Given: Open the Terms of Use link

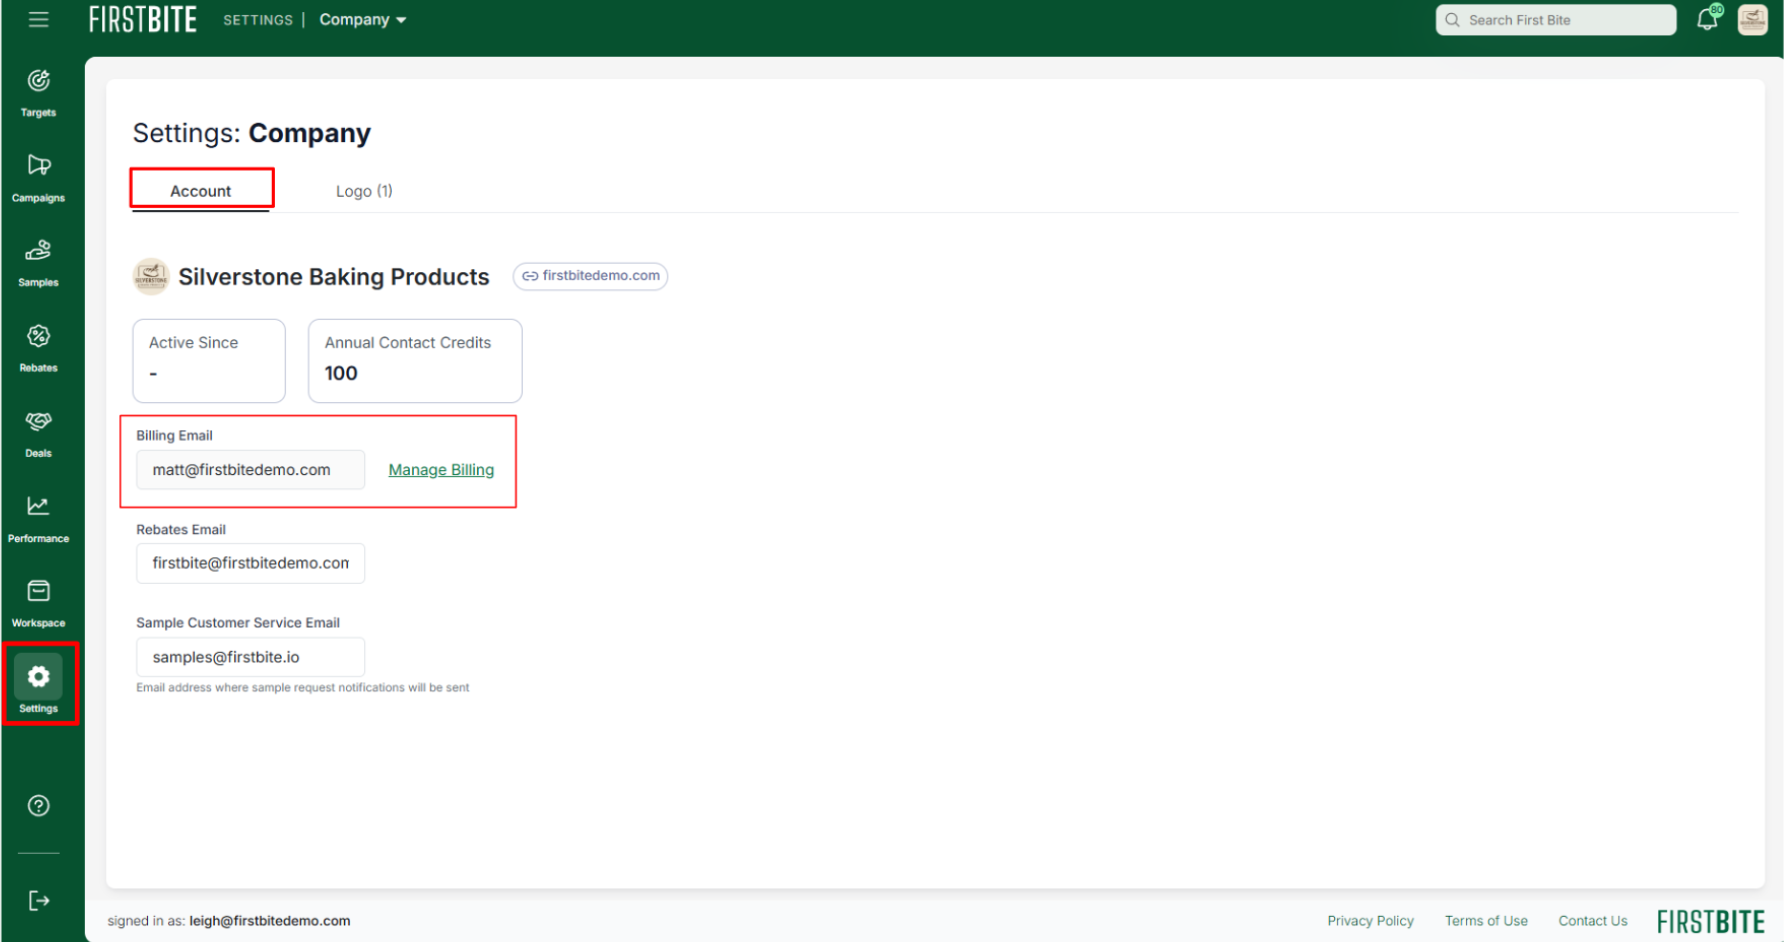Looking at the screenshot, I should coord(1486,921).
